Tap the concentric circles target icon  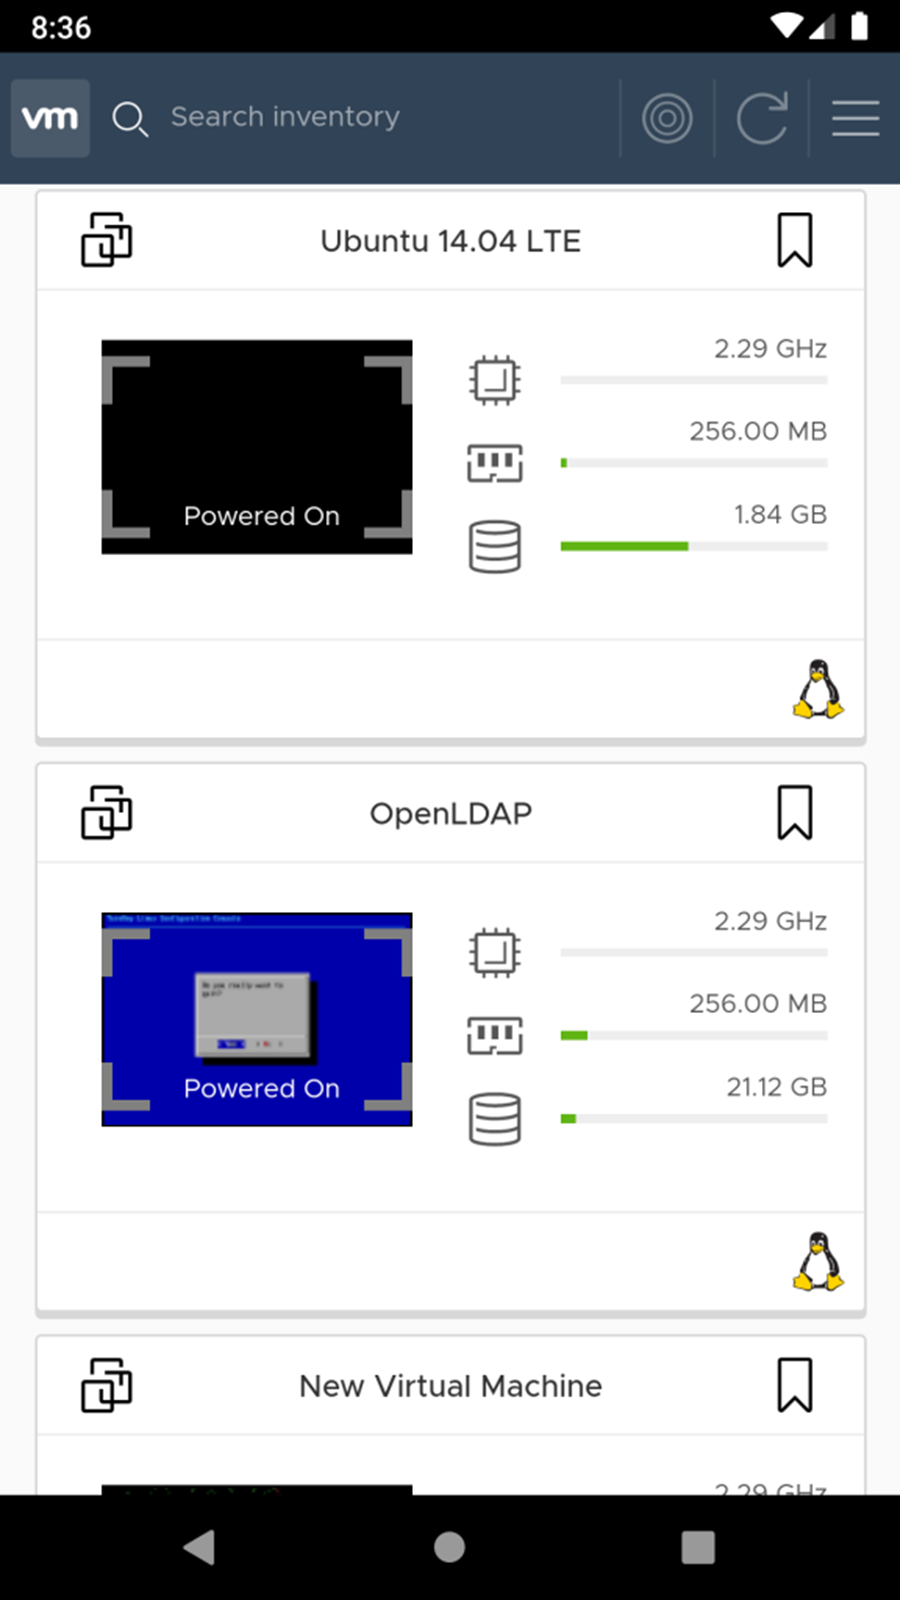click(667, 119)
